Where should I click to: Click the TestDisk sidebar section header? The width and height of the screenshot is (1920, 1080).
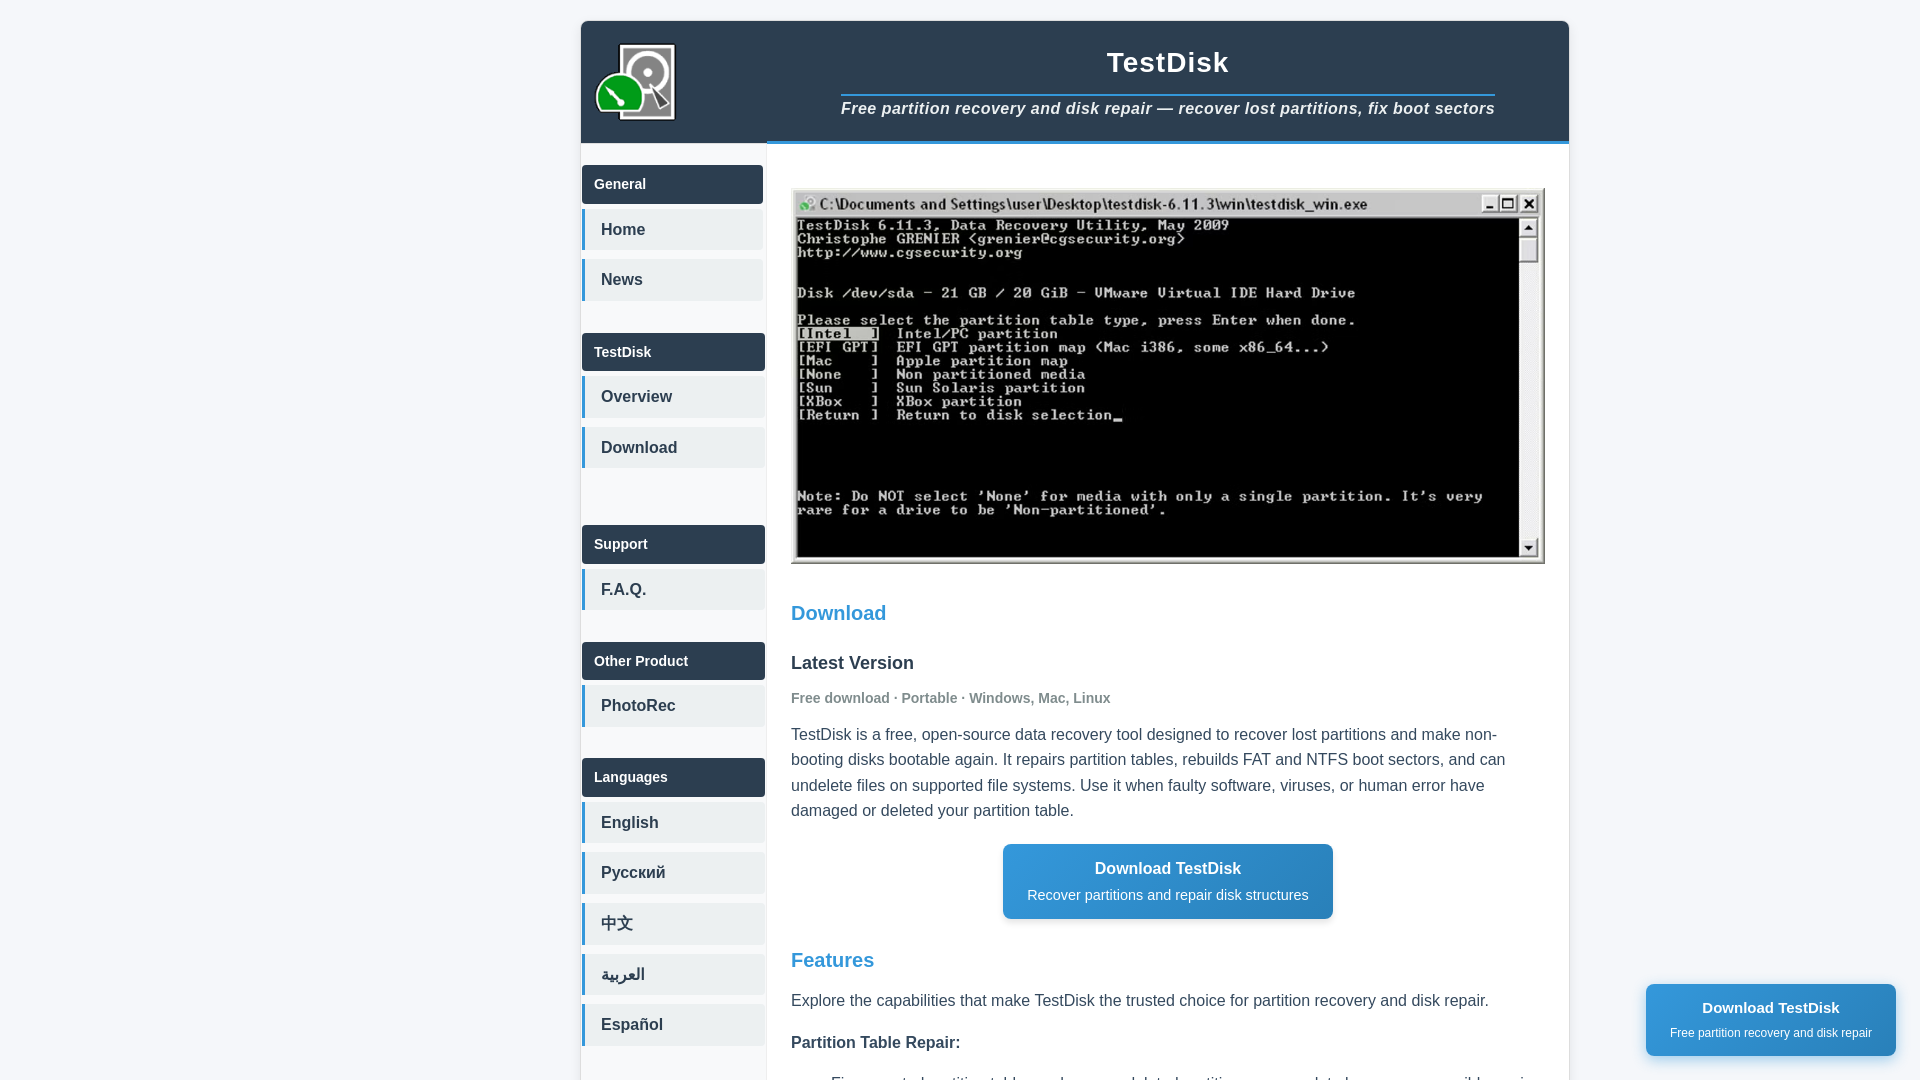tap(673, 352)
